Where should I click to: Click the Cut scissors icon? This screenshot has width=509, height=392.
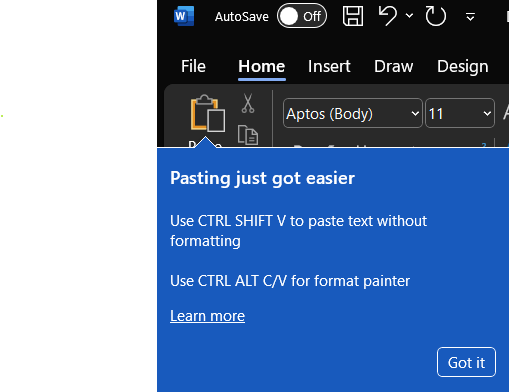[x=248, y=103]
